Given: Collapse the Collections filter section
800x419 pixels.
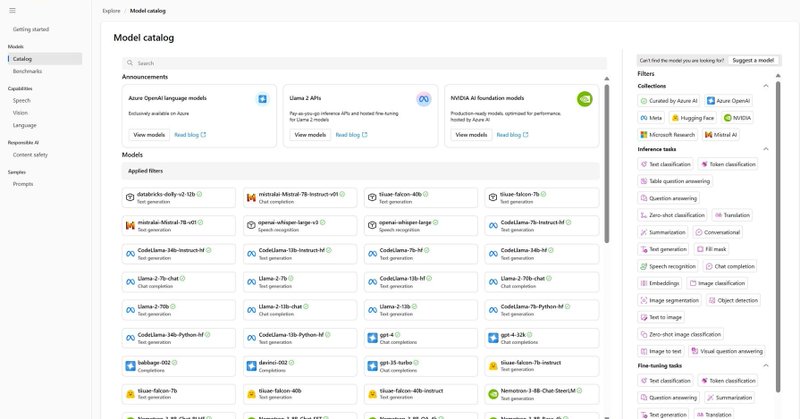Looking at the screenshot, I should (x=766, y=86).
